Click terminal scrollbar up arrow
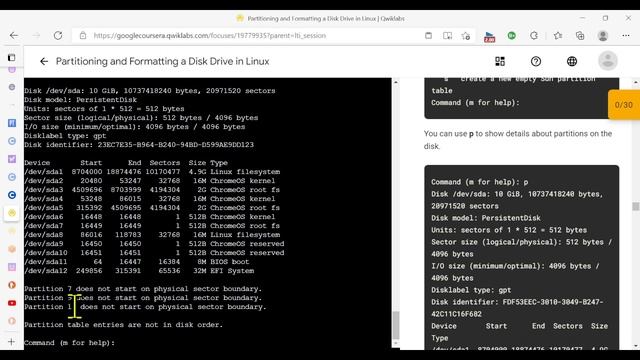This screenshot has height=360, width=640. coord(396,82)
